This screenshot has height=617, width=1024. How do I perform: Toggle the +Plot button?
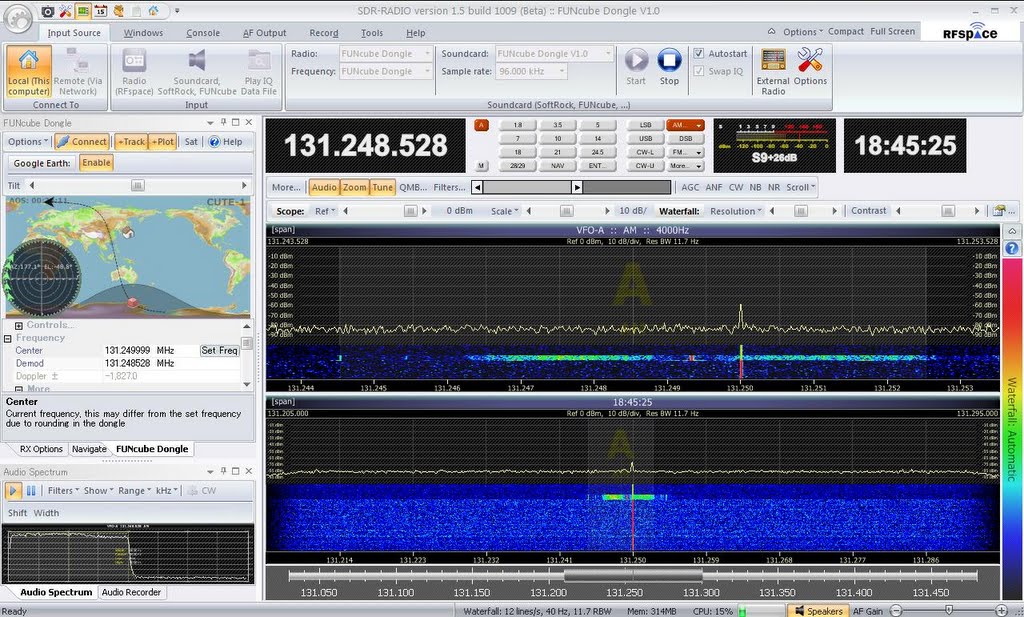click(163, 142)
